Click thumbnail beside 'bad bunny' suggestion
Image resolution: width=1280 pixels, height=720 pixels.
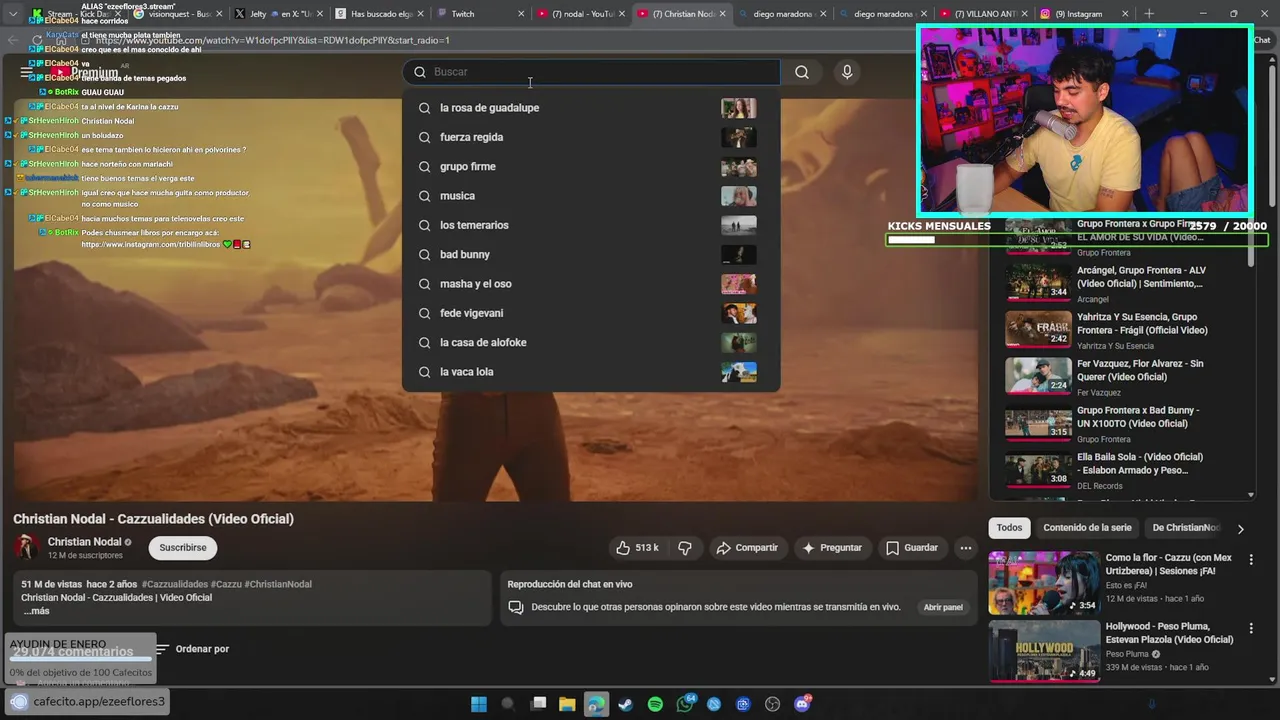tap(739, 255)
